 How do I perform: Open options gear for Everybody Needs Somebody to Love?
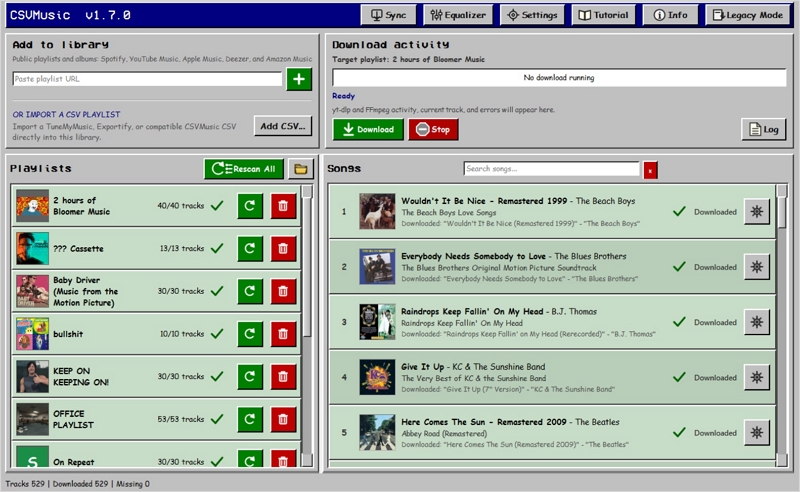[757, 266]
